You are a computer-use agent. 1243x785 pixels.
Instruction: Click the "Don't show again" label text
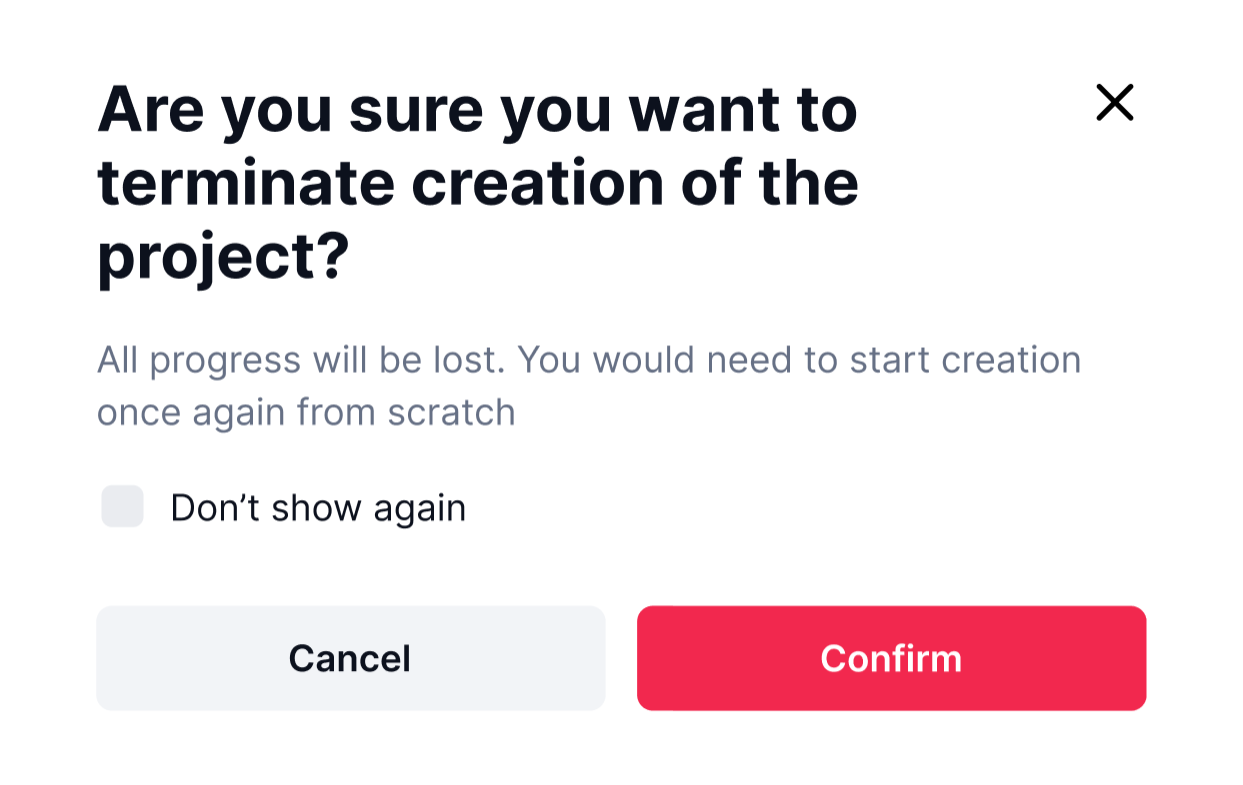pyautogui.click(x=318, y=508)
